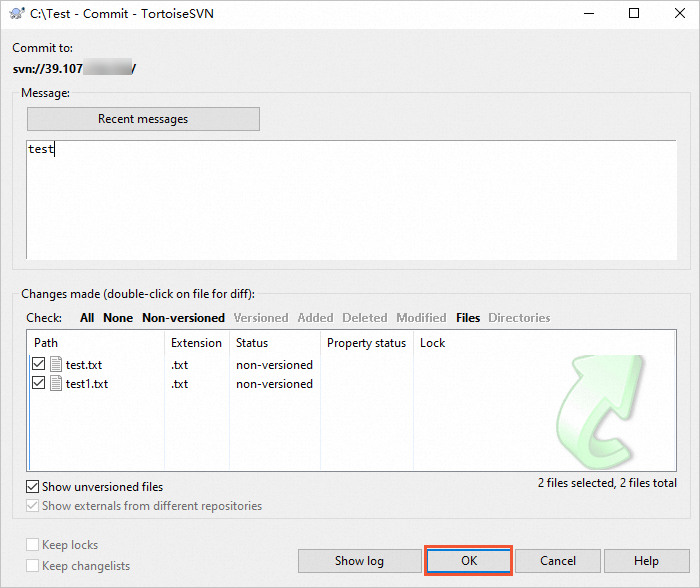Click the test.txt file icon
The width and height of the screenshot is (700, 588).
click(x=56, y=364)
